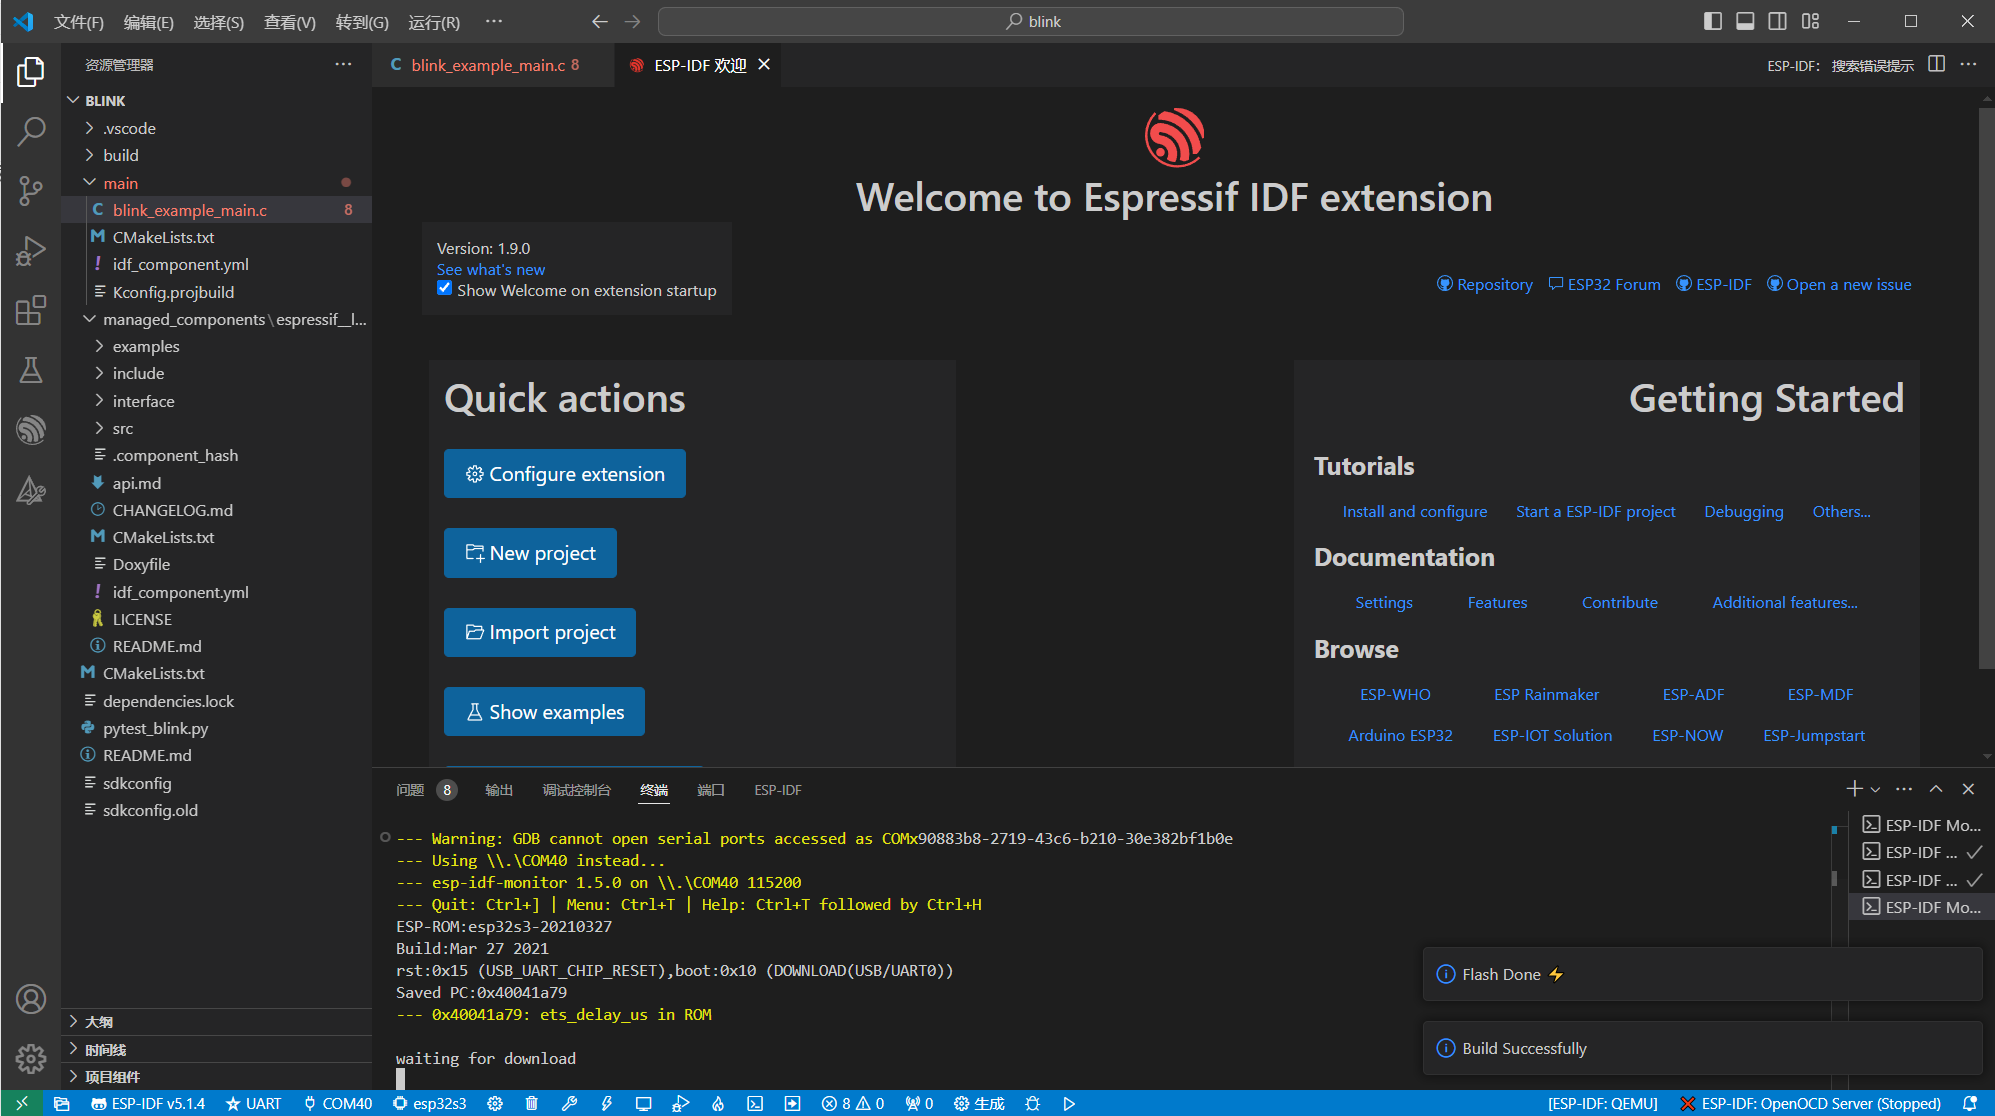Toggle Show Welcome on extension startup checkbox
The width and height of the screenshot is (1995, 1116).
coord(445,288)
